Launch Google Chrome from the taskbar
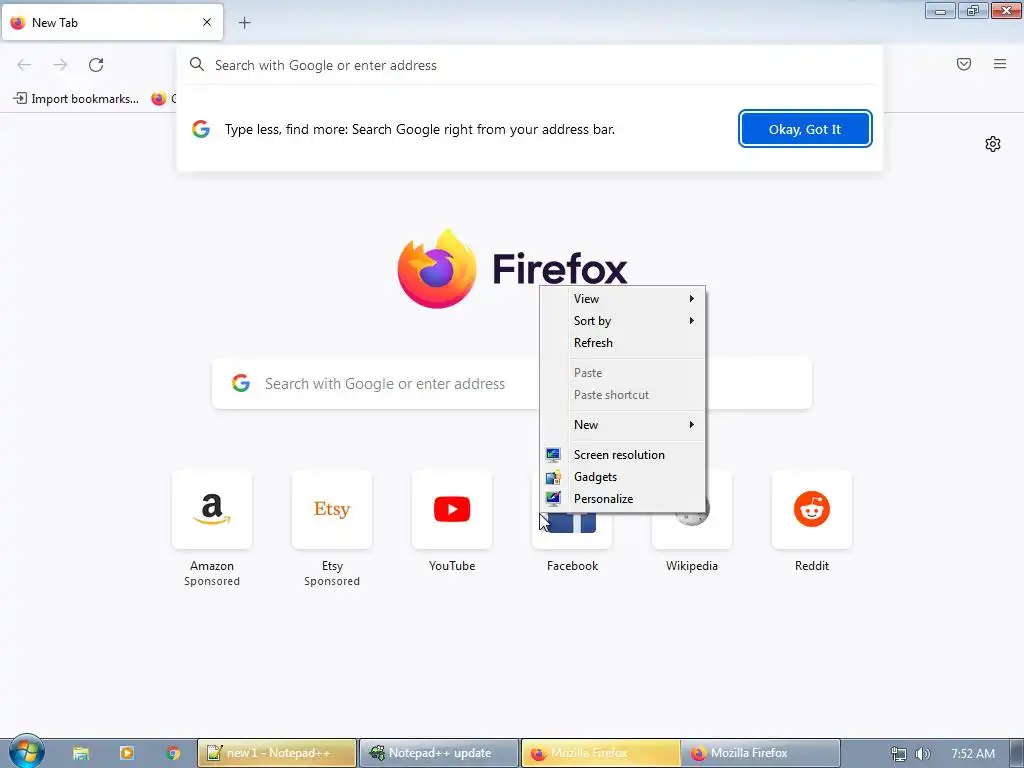1024x768 pixels. coord(173,753)
